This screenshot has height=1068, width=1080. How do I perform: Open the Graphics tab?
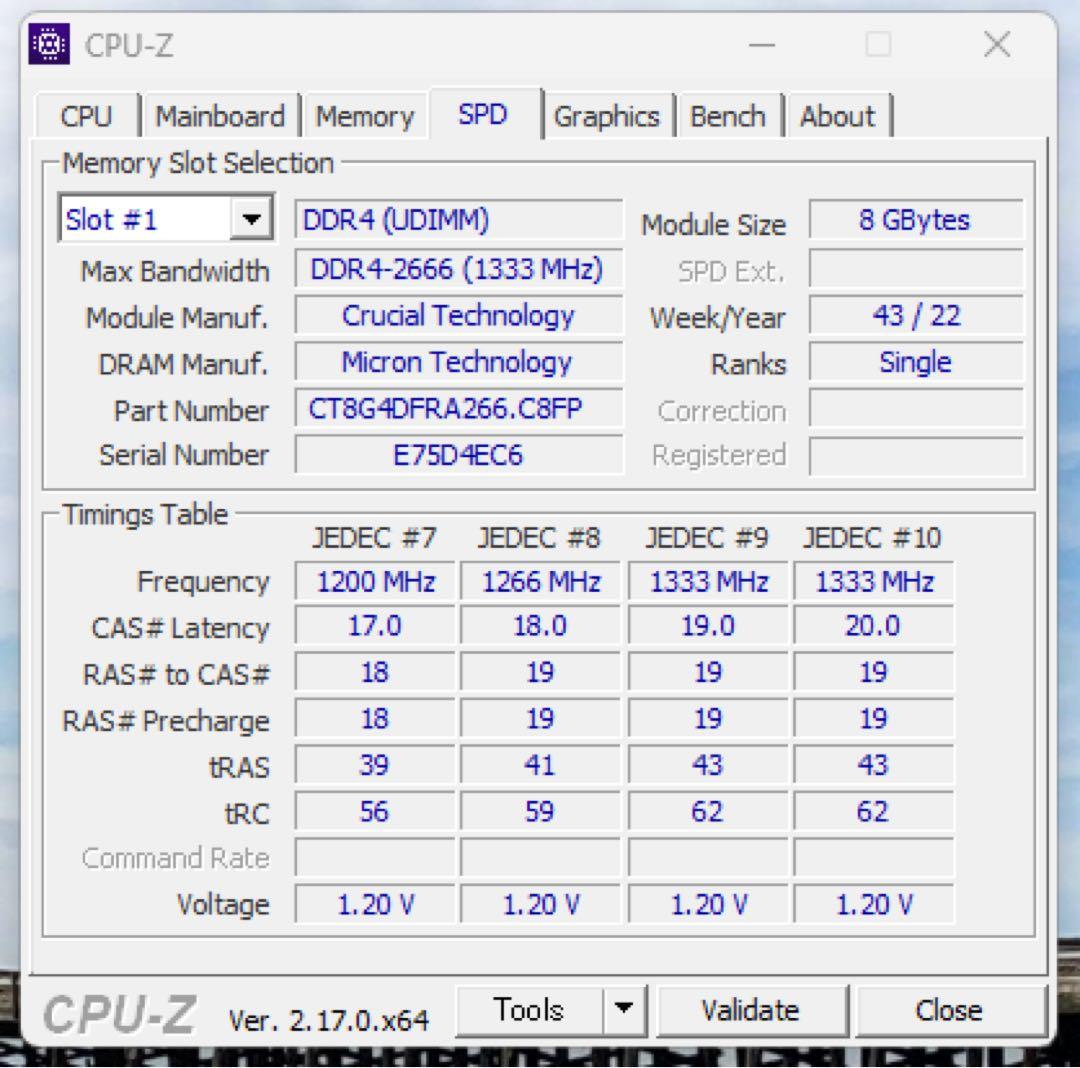(606, 116)
